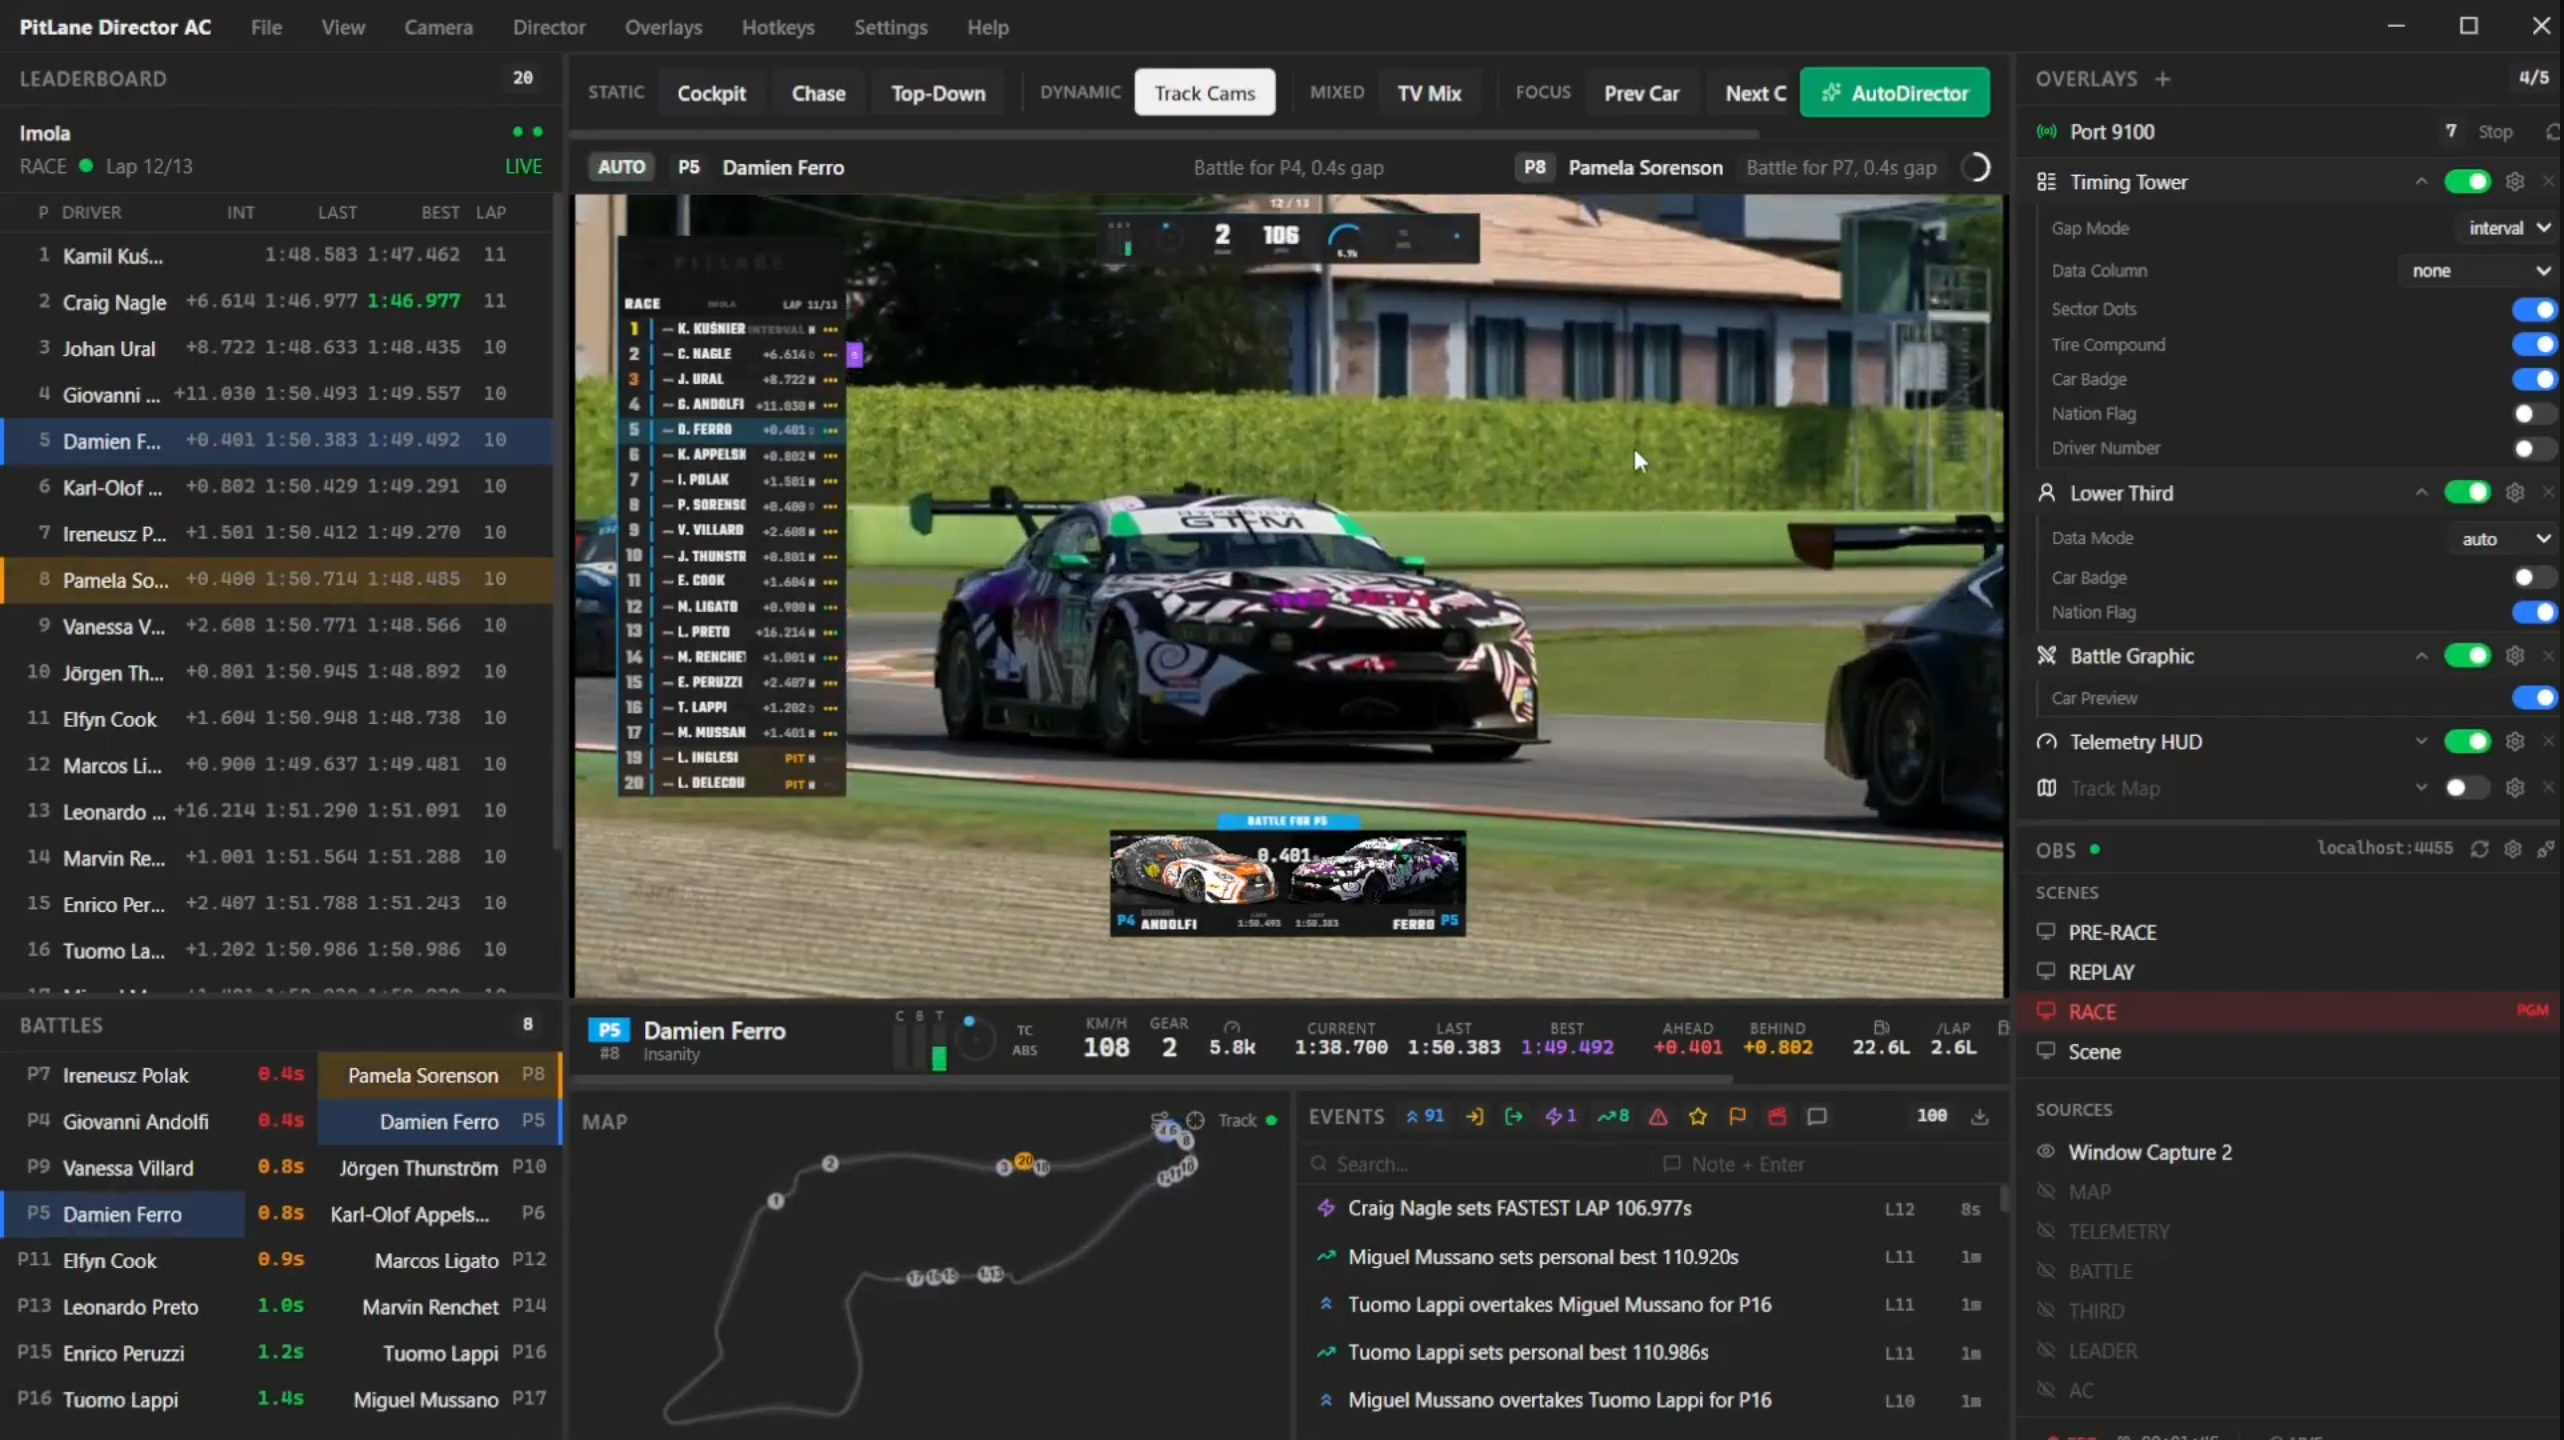Disable the Battle Graphic overlay toggle

[x=2466, y=656]
